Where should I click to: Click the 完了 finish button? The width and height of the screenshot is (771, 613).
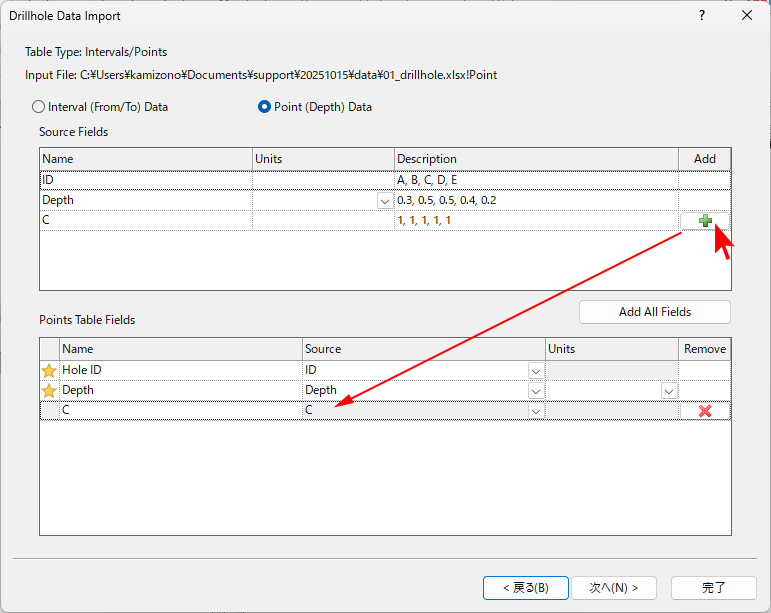[713, 587]
